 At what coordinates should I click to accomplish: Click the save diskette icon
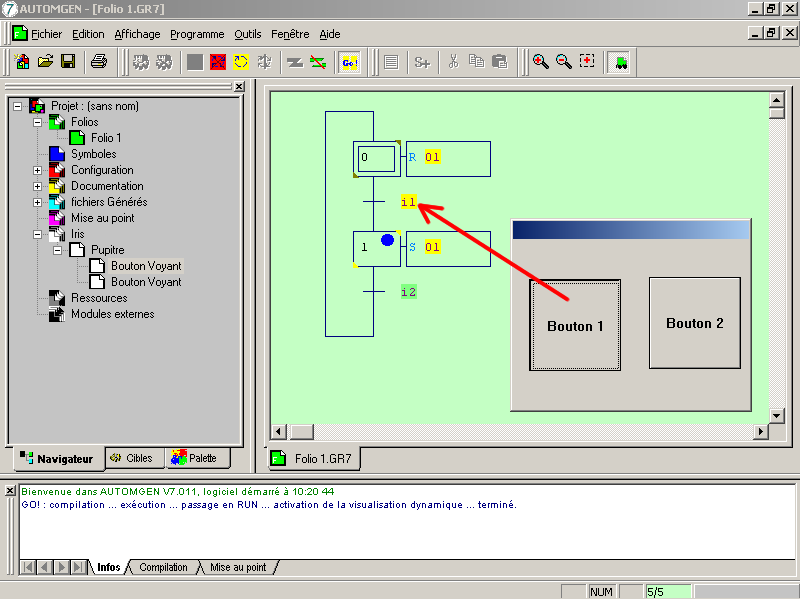click(68, 62)
